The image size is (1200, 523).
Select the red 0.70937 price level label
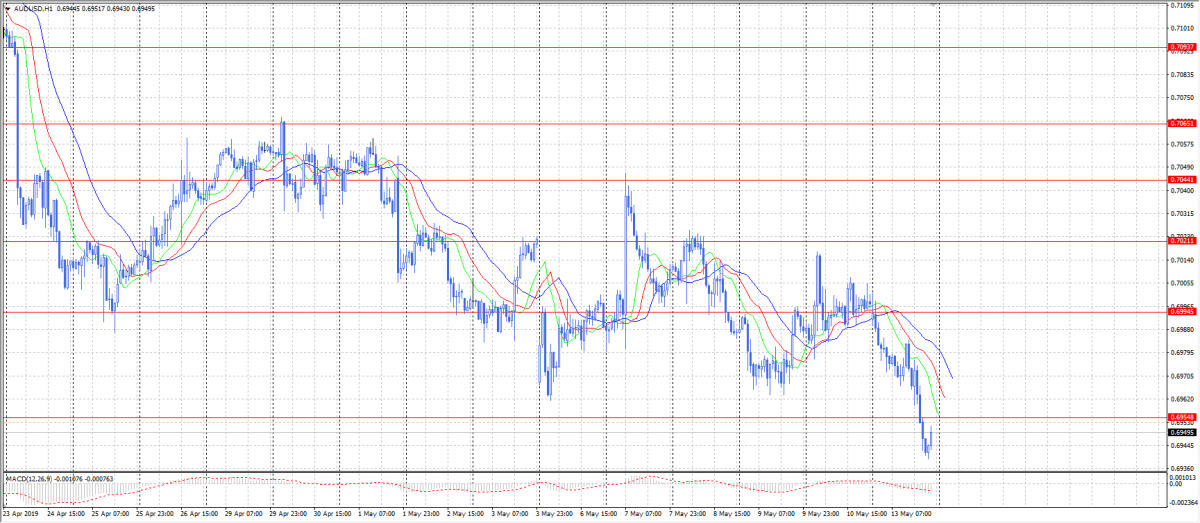click(1182, 47)
